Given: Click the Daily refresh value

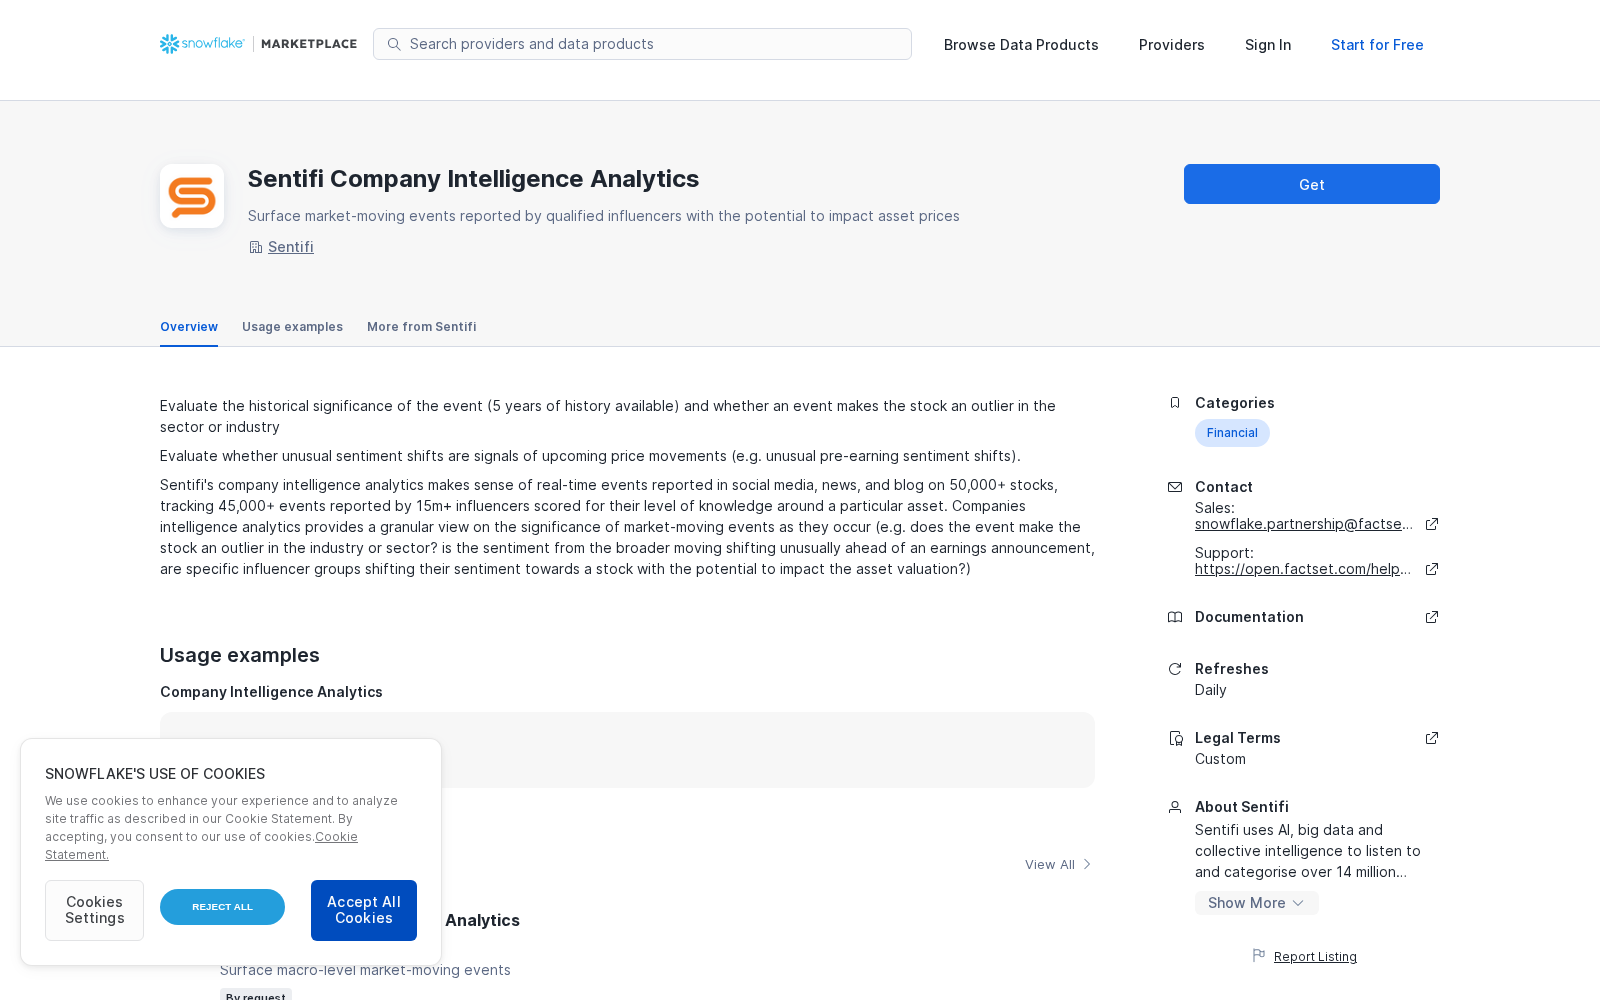Looking at the screenshot, I should coord(1210,690).
